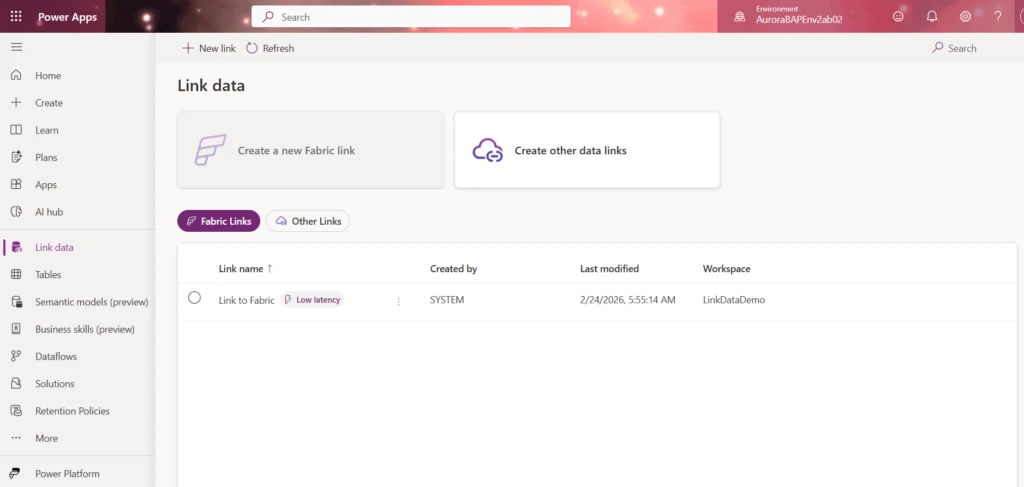
Task: Open notifications bell icon
Action: coord(932,17)
